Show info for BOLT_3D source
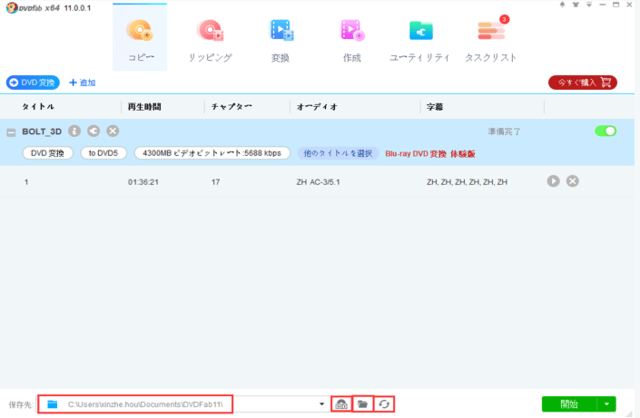 pyautogui.click(x=75, y=130)
